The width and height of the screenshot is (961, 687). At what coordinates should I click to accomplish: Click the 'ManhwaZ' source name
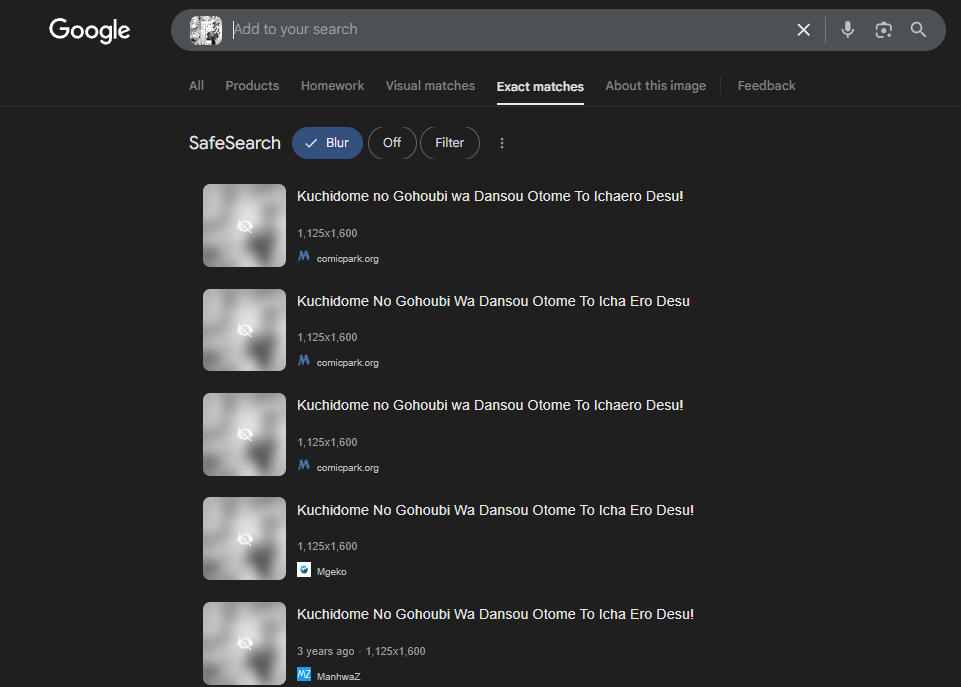coord(338,677)
